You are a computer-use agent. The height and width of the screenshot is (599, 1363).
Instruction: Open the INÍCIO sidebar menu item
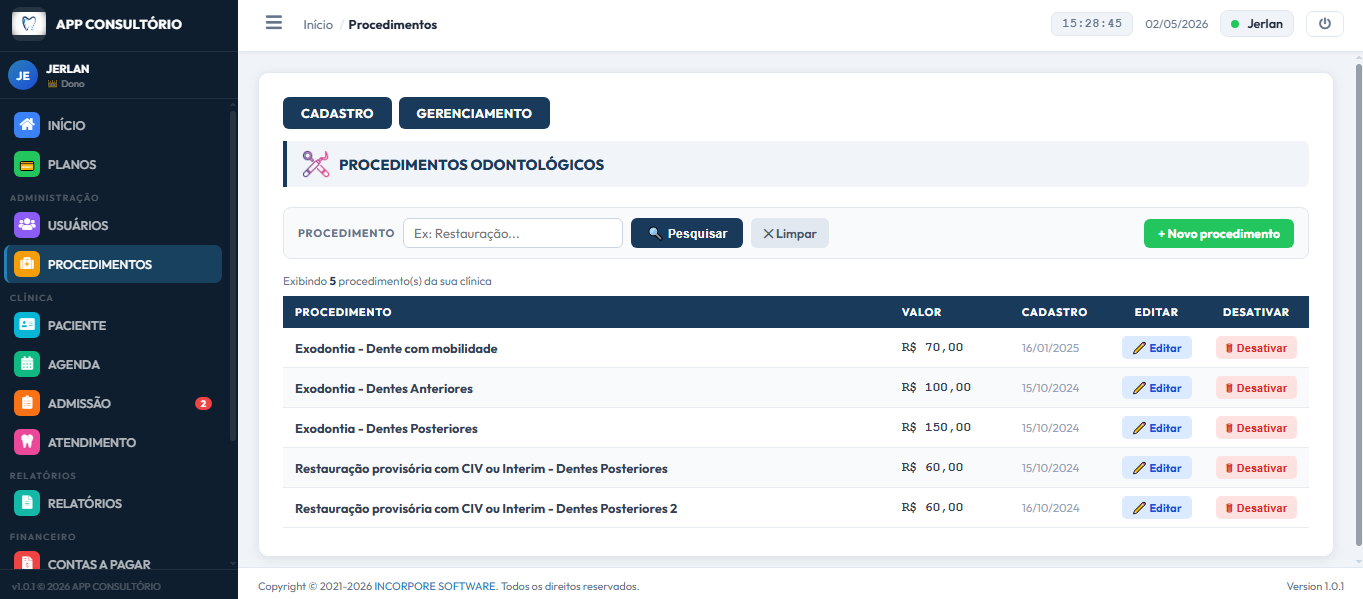click(114, 125)
